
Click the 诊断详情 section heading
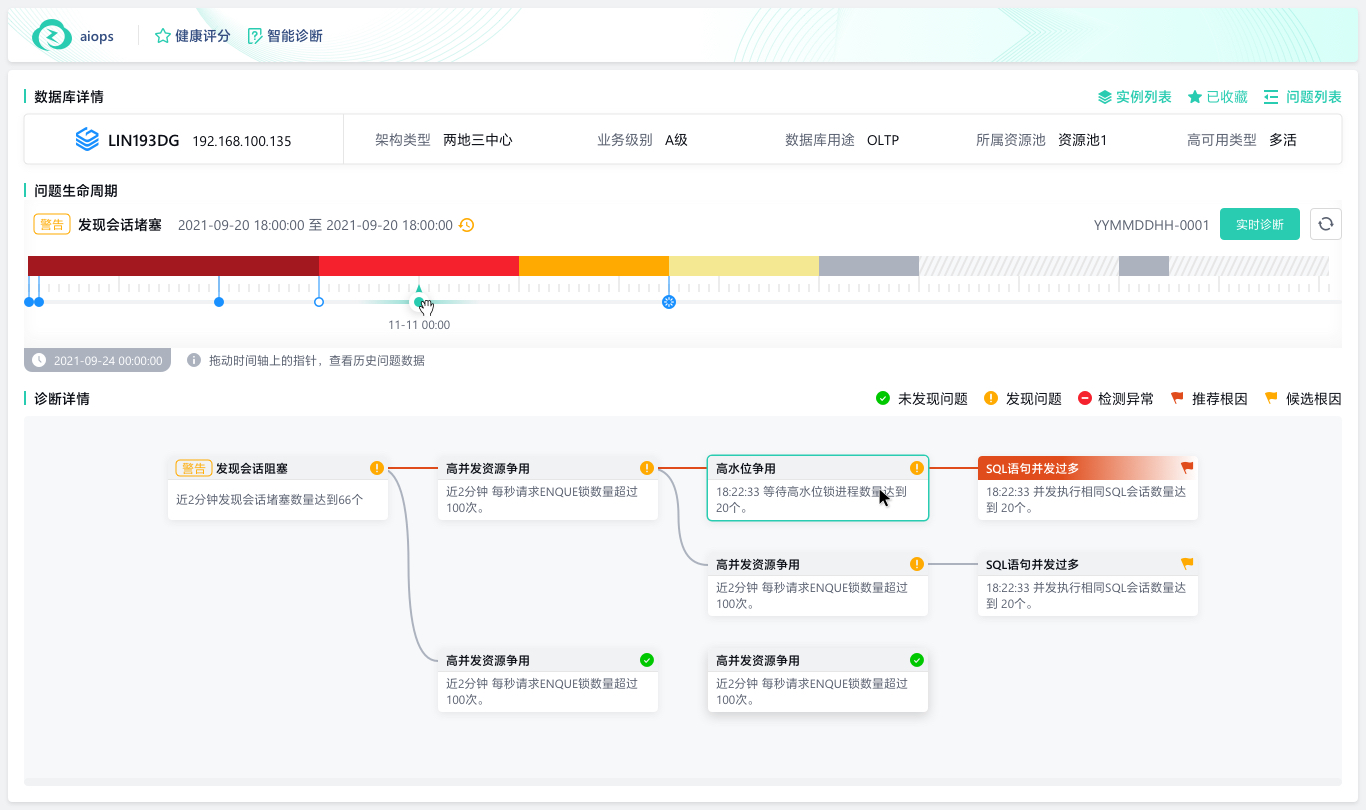62,398
